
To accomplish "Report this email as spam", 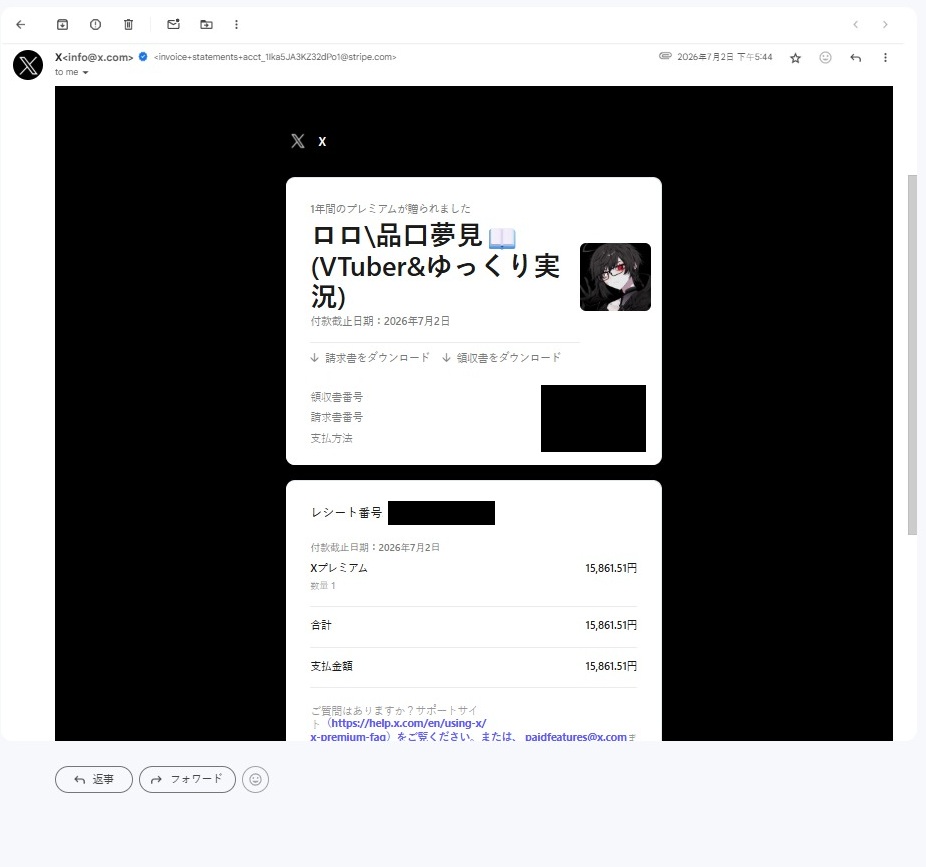I will click(x=95, y=24).
